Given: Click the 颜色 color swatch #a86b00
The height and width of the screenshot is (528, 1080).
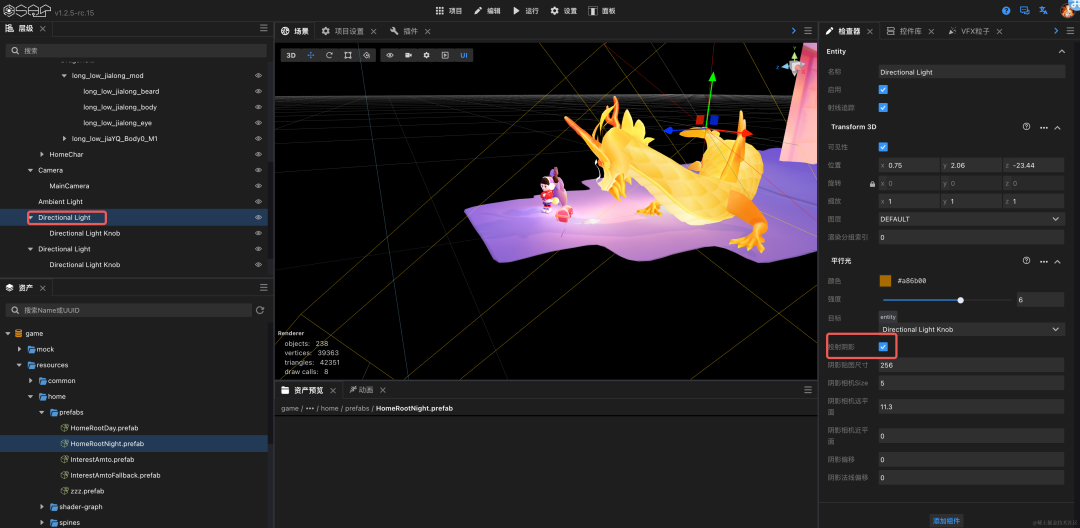Looking at the screenshot, I should point(885,281).
